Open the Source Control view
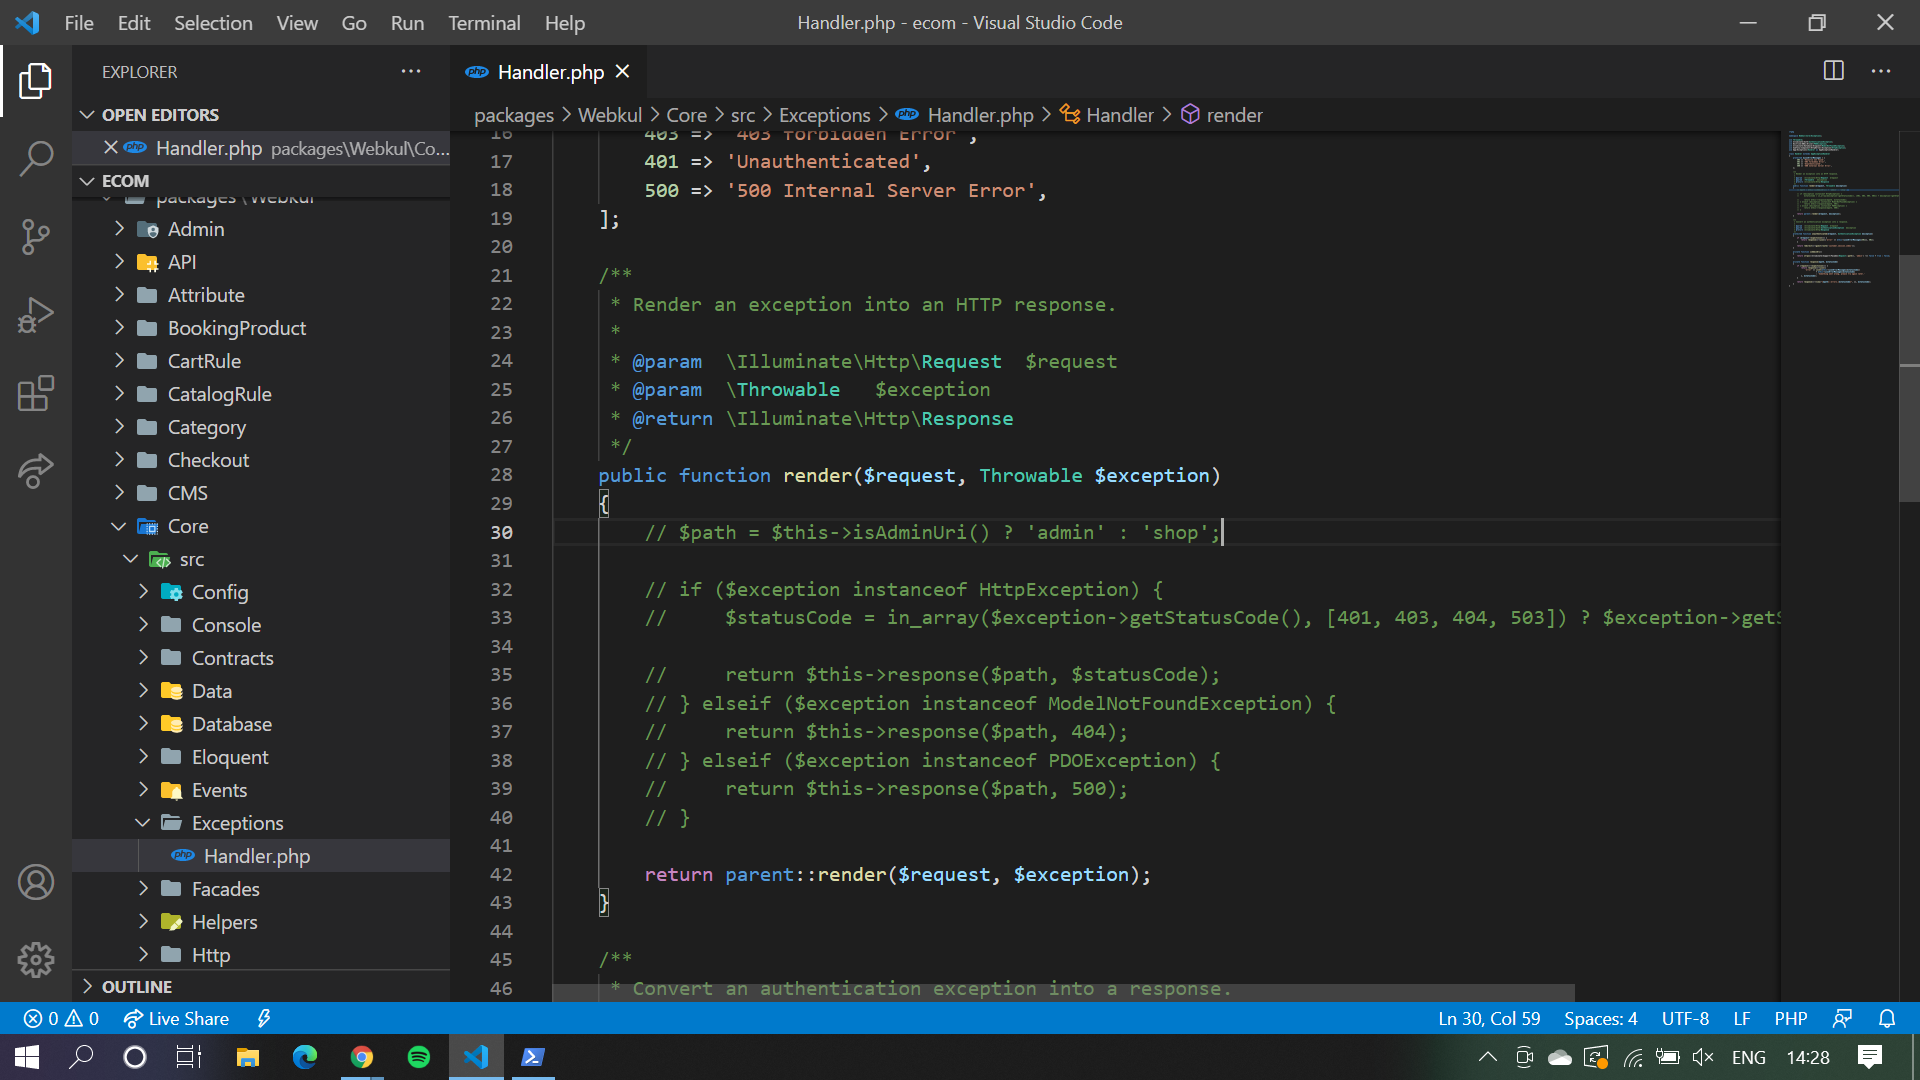 (36, 237)
